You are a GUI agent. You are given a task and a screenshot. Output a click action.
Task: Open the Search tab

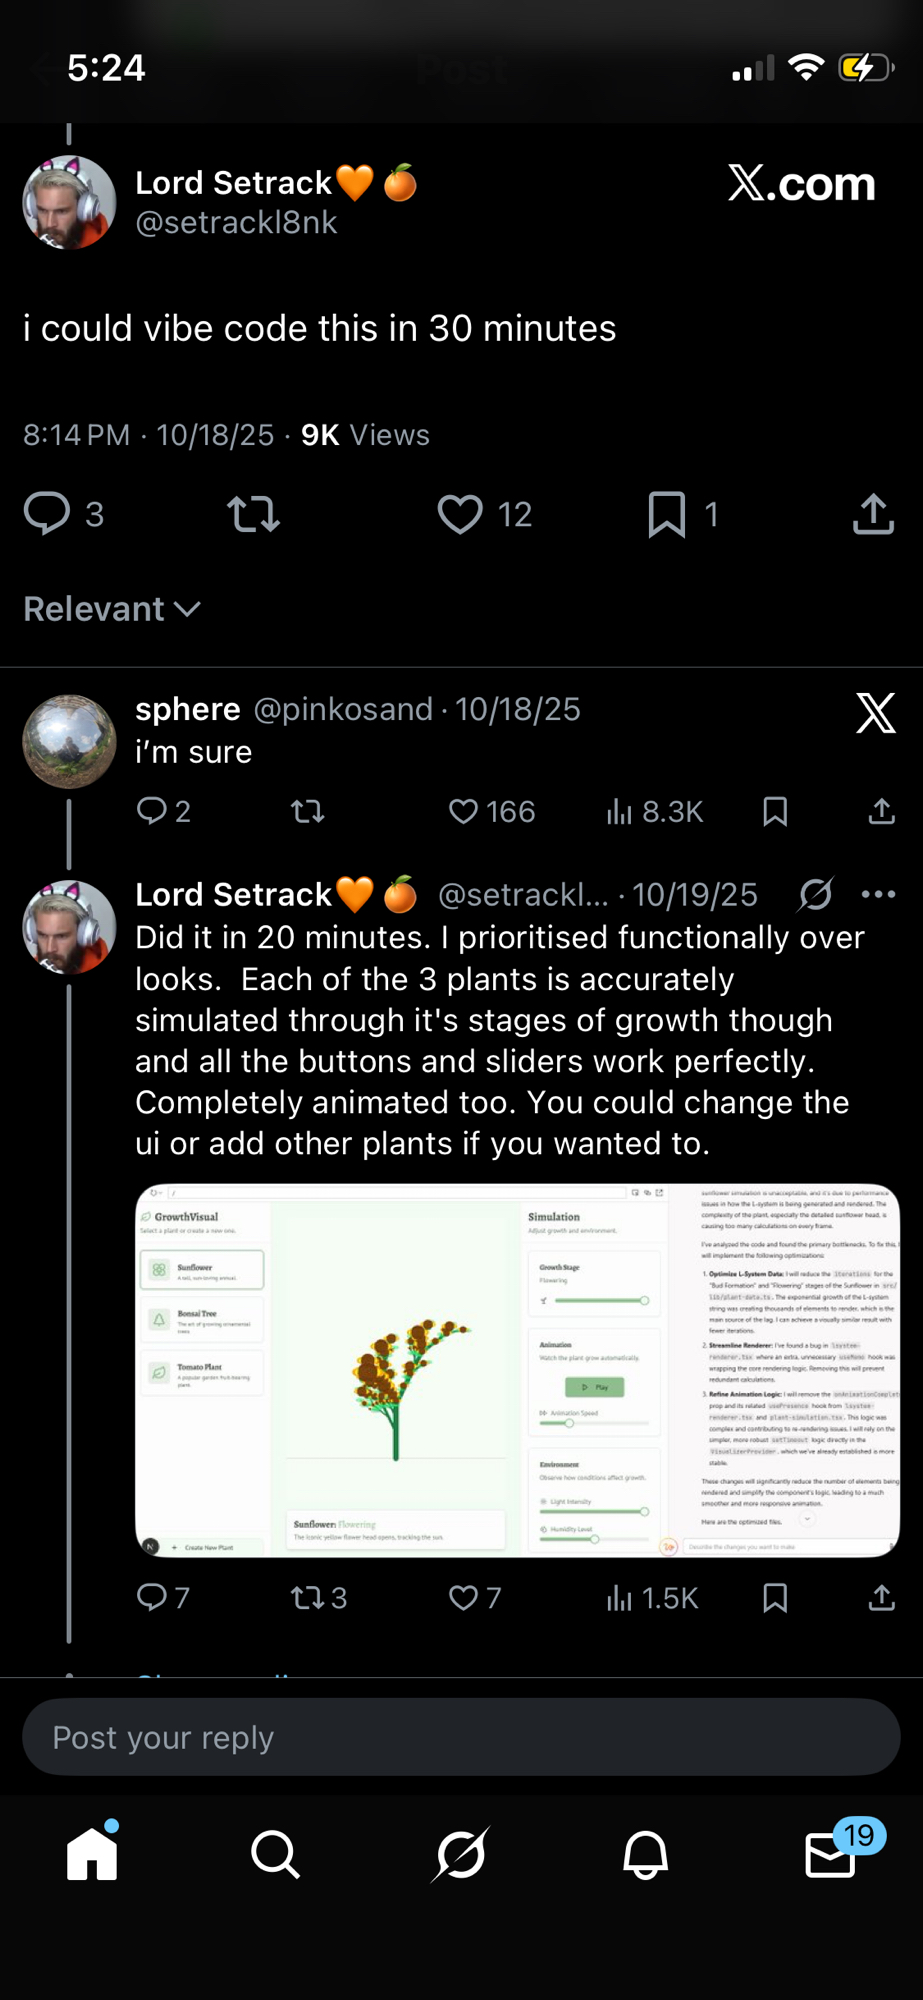coord(275,1855)
